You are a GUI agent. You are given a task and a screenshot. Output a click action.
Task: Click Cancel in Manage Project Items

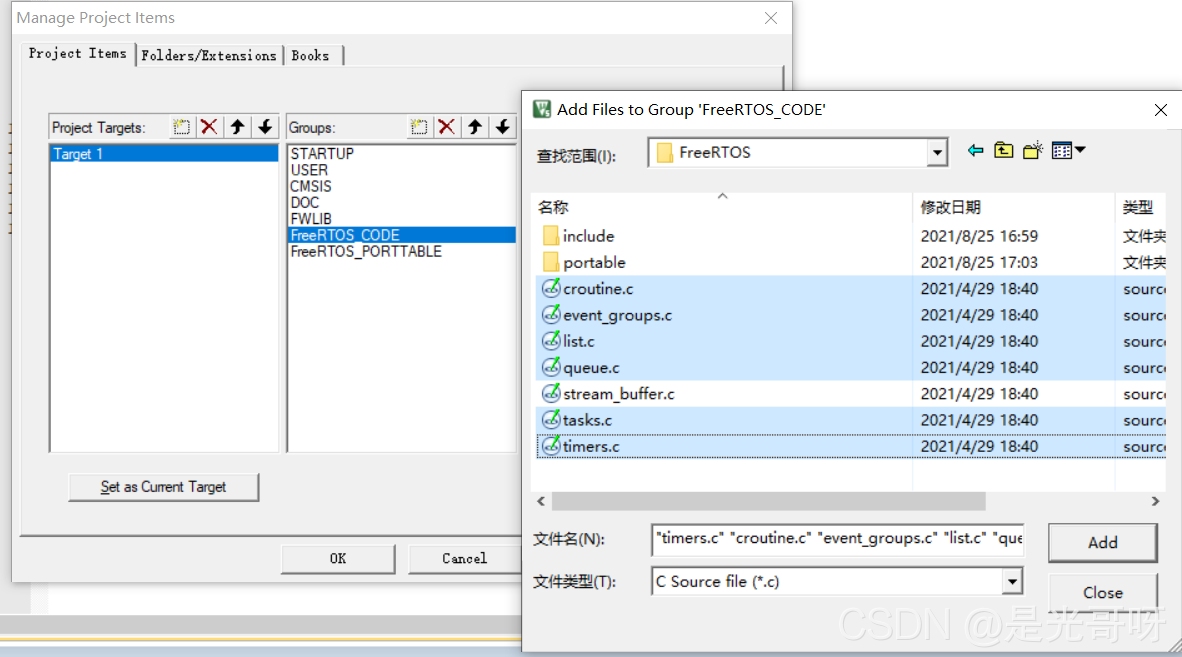click(464, 558)
